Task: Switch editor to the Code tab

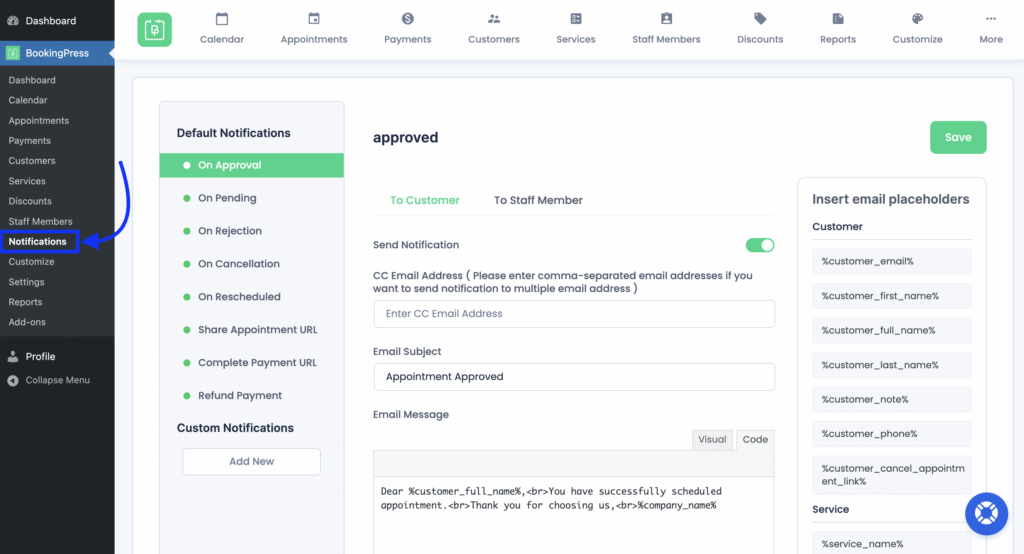Action: [755, 439]
